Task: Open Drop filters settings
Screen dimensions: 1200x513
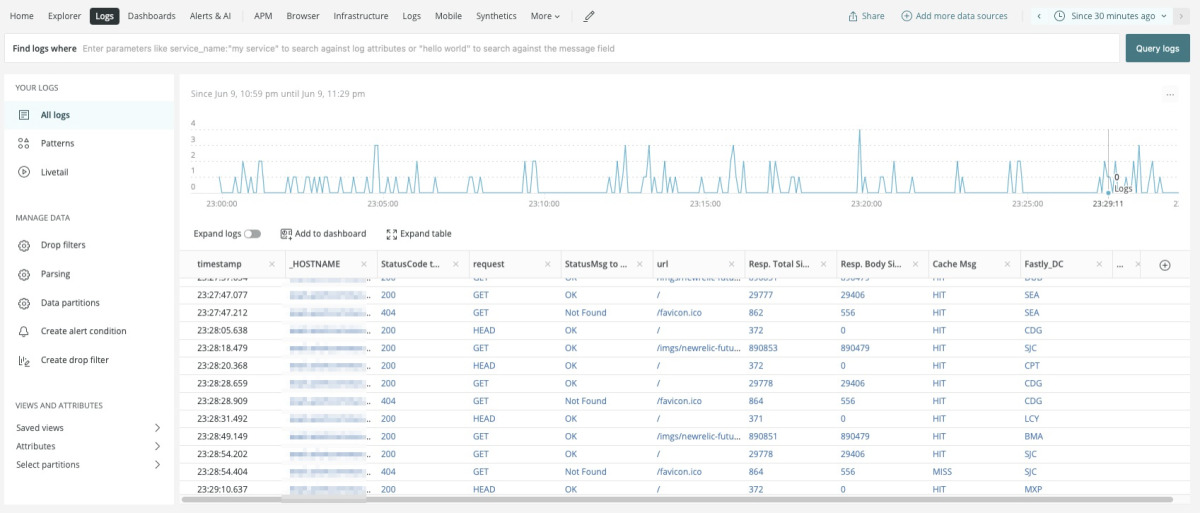Action: [62, 245]
